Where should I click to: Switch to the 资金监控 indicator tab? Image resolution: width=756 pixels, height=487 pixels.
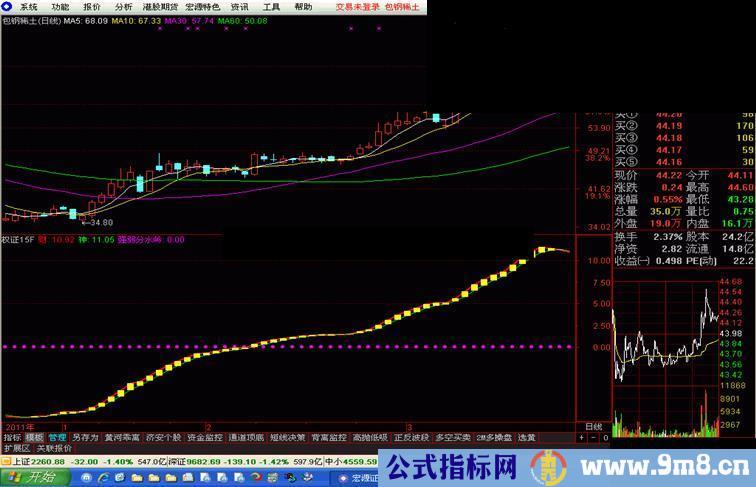[x=204, y=437]
